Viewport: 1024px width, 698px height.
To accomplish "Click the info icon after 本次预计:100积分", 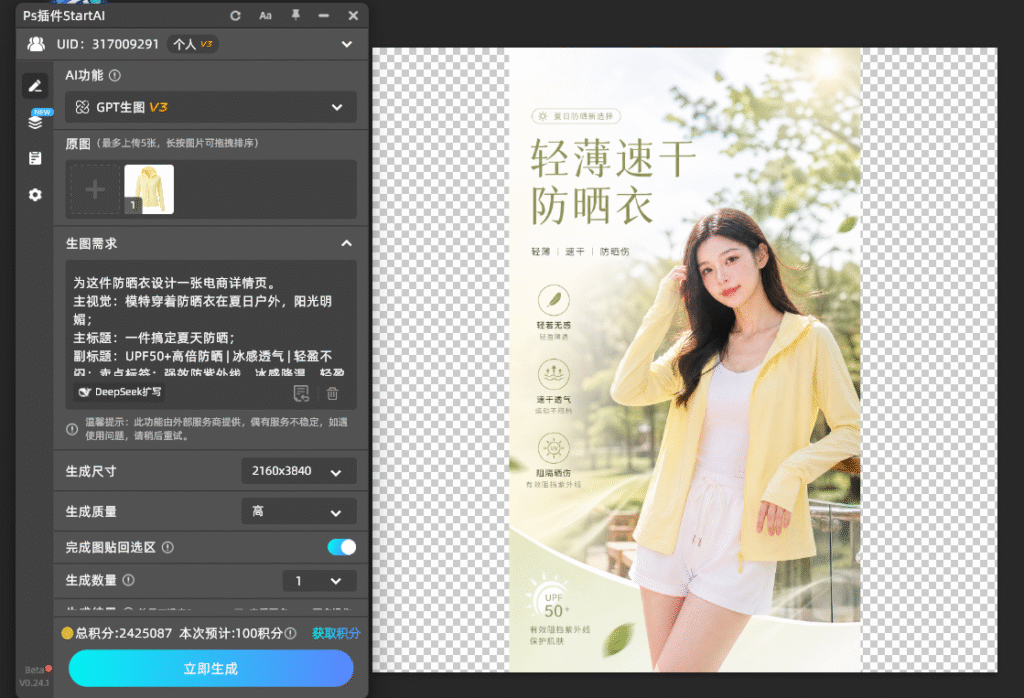I will [x=291, y=633].
